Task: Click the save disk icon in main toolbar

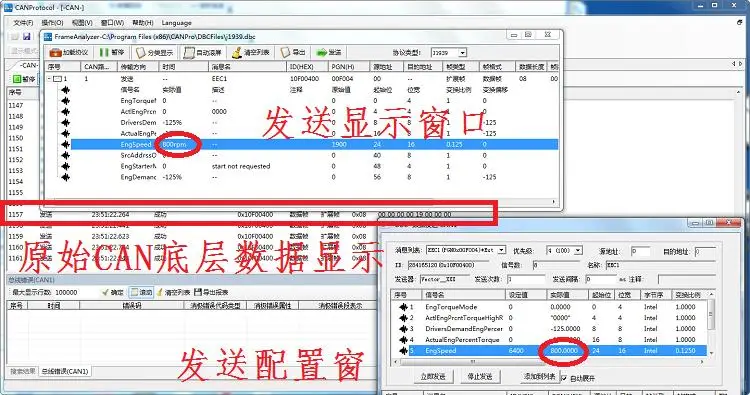Action: (27, 37)
